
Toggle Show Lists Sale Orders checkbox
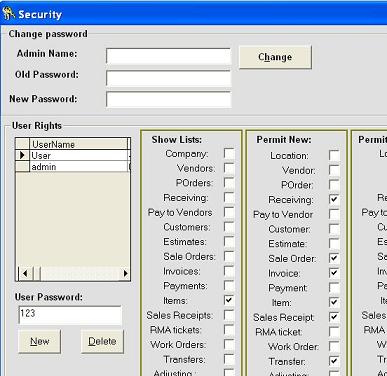point(229,256)
